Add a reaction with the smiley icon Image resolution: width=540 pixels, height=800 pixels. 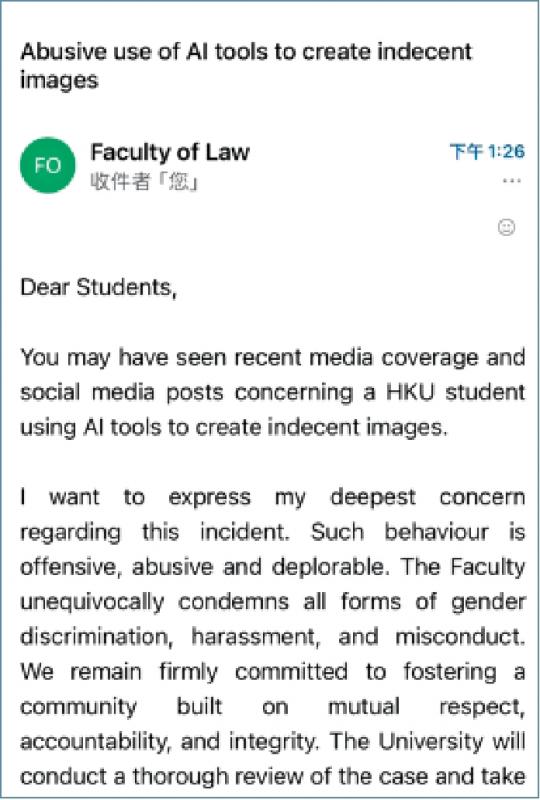[x=506, y=227]
